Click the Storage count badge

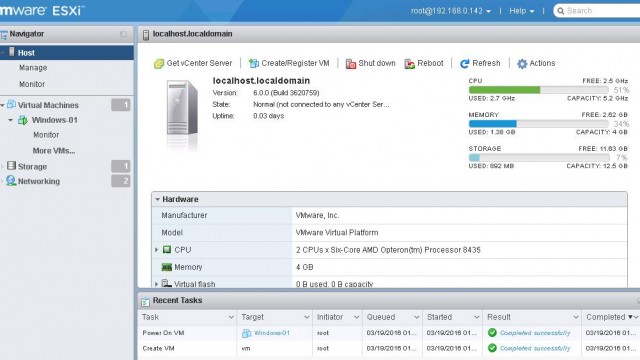121,166
